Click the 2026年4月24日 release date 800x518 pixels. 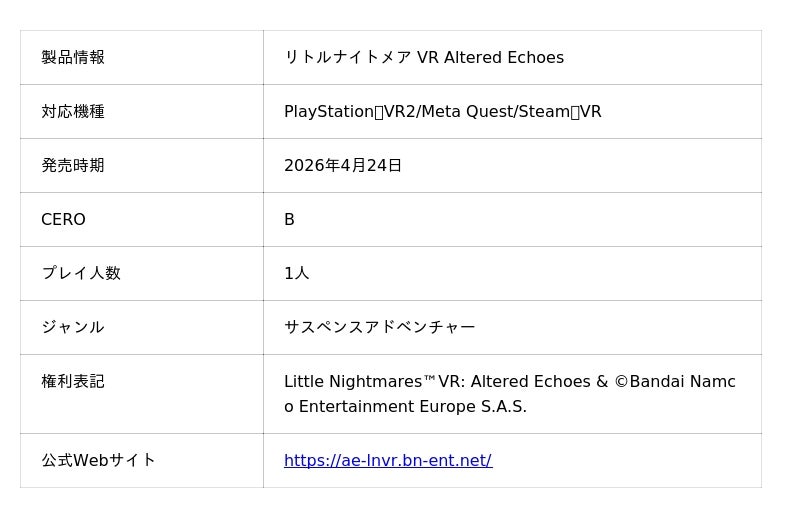click(343, 165)
